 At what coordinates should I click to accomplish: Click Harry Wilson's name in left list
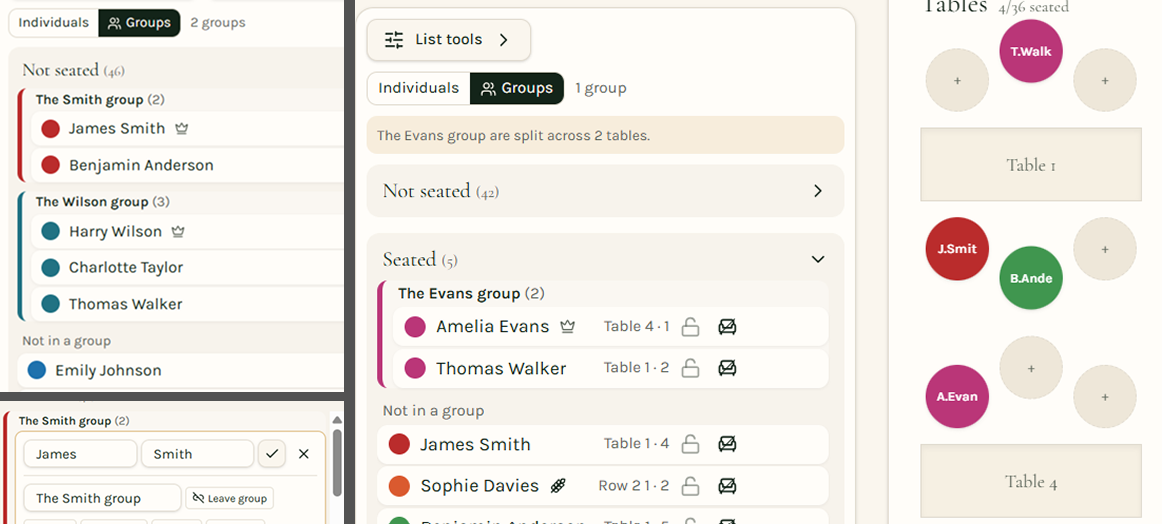click(115, 232)
